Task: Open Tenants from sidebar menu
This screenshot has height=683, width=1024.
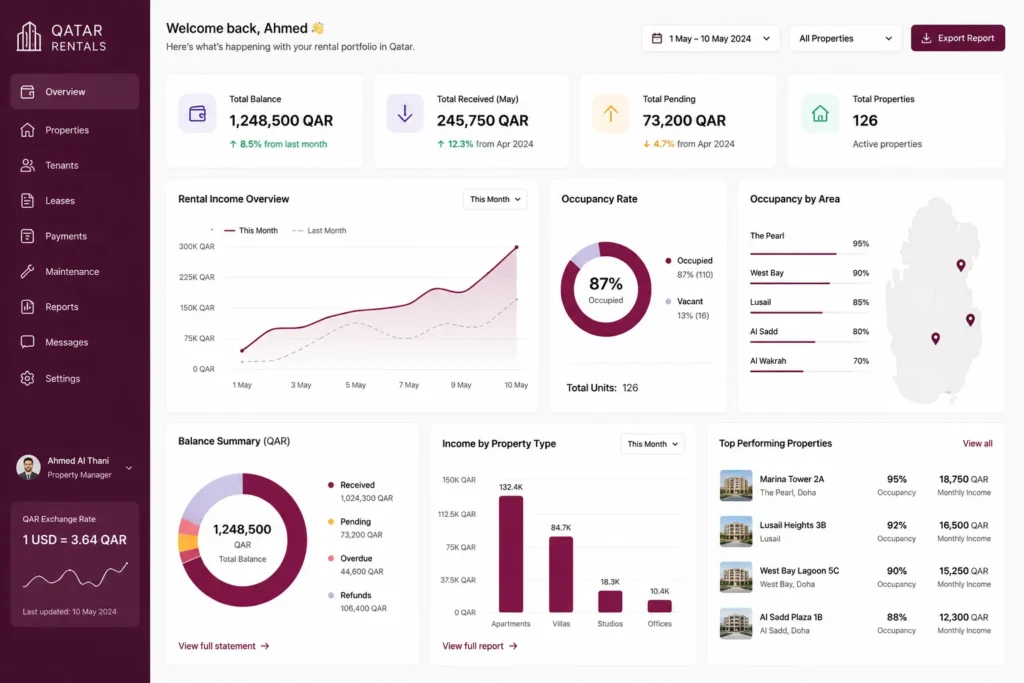Action: (x=74, y=165)
